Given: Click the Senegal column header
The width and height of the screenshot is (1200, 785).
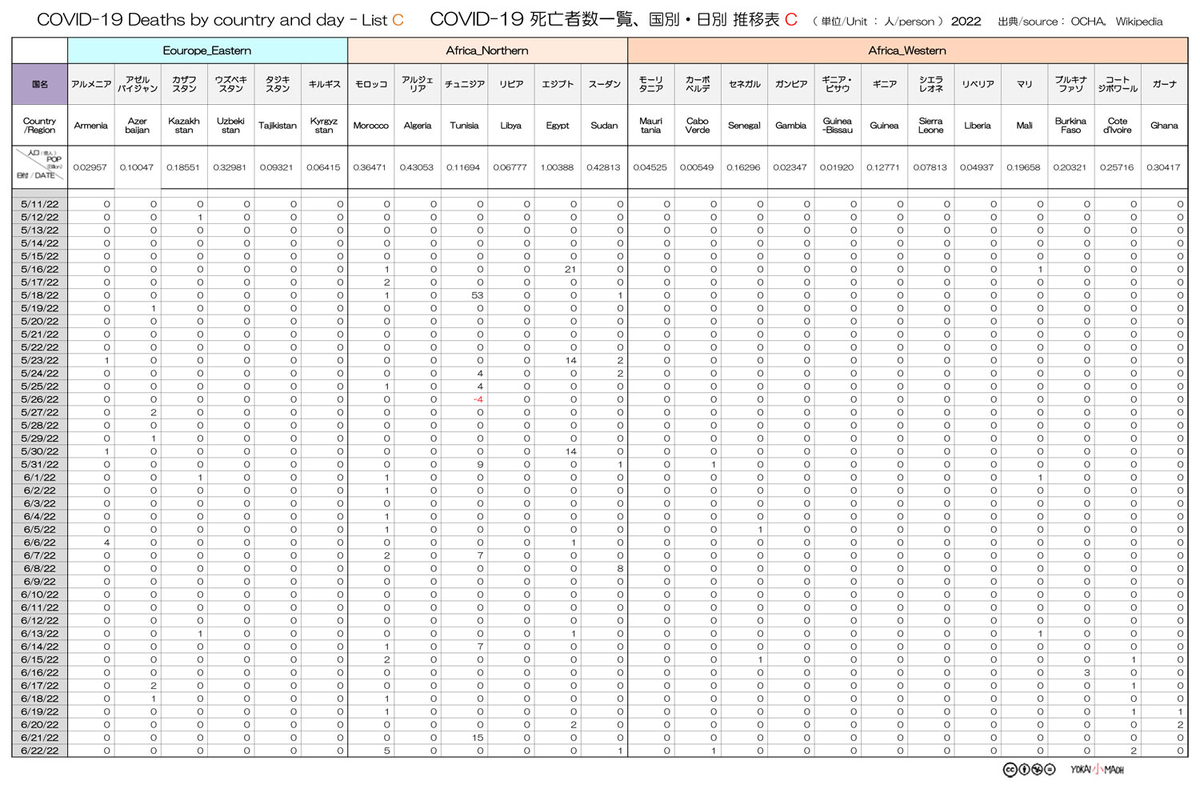Looking at the screenshot, I should click(743, 126).
